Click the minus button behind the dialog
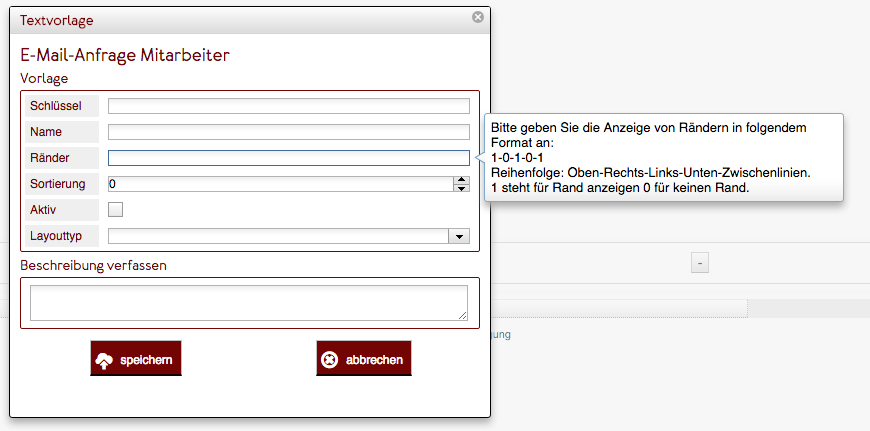The image size is (870, 431). (700, 263)
